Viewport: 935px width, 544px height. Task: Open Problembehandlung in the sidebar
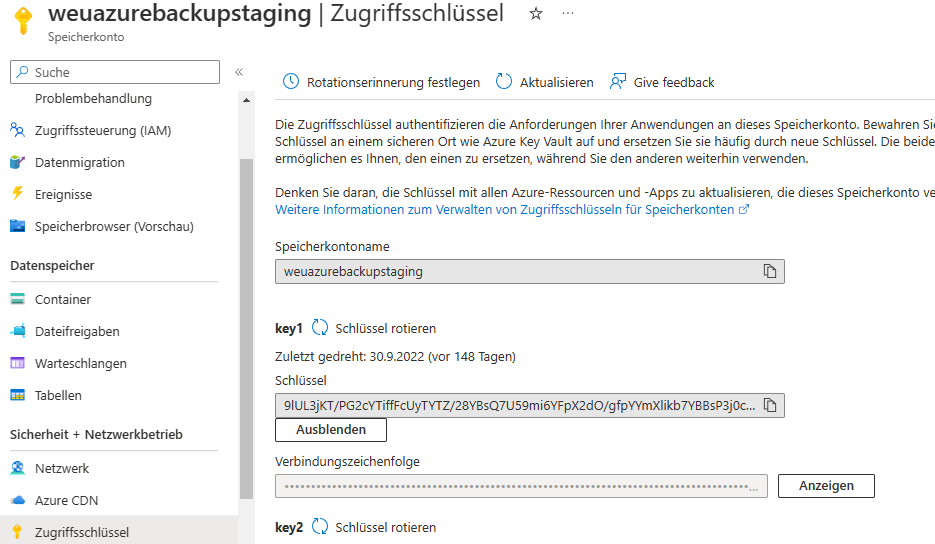(93, 98)
